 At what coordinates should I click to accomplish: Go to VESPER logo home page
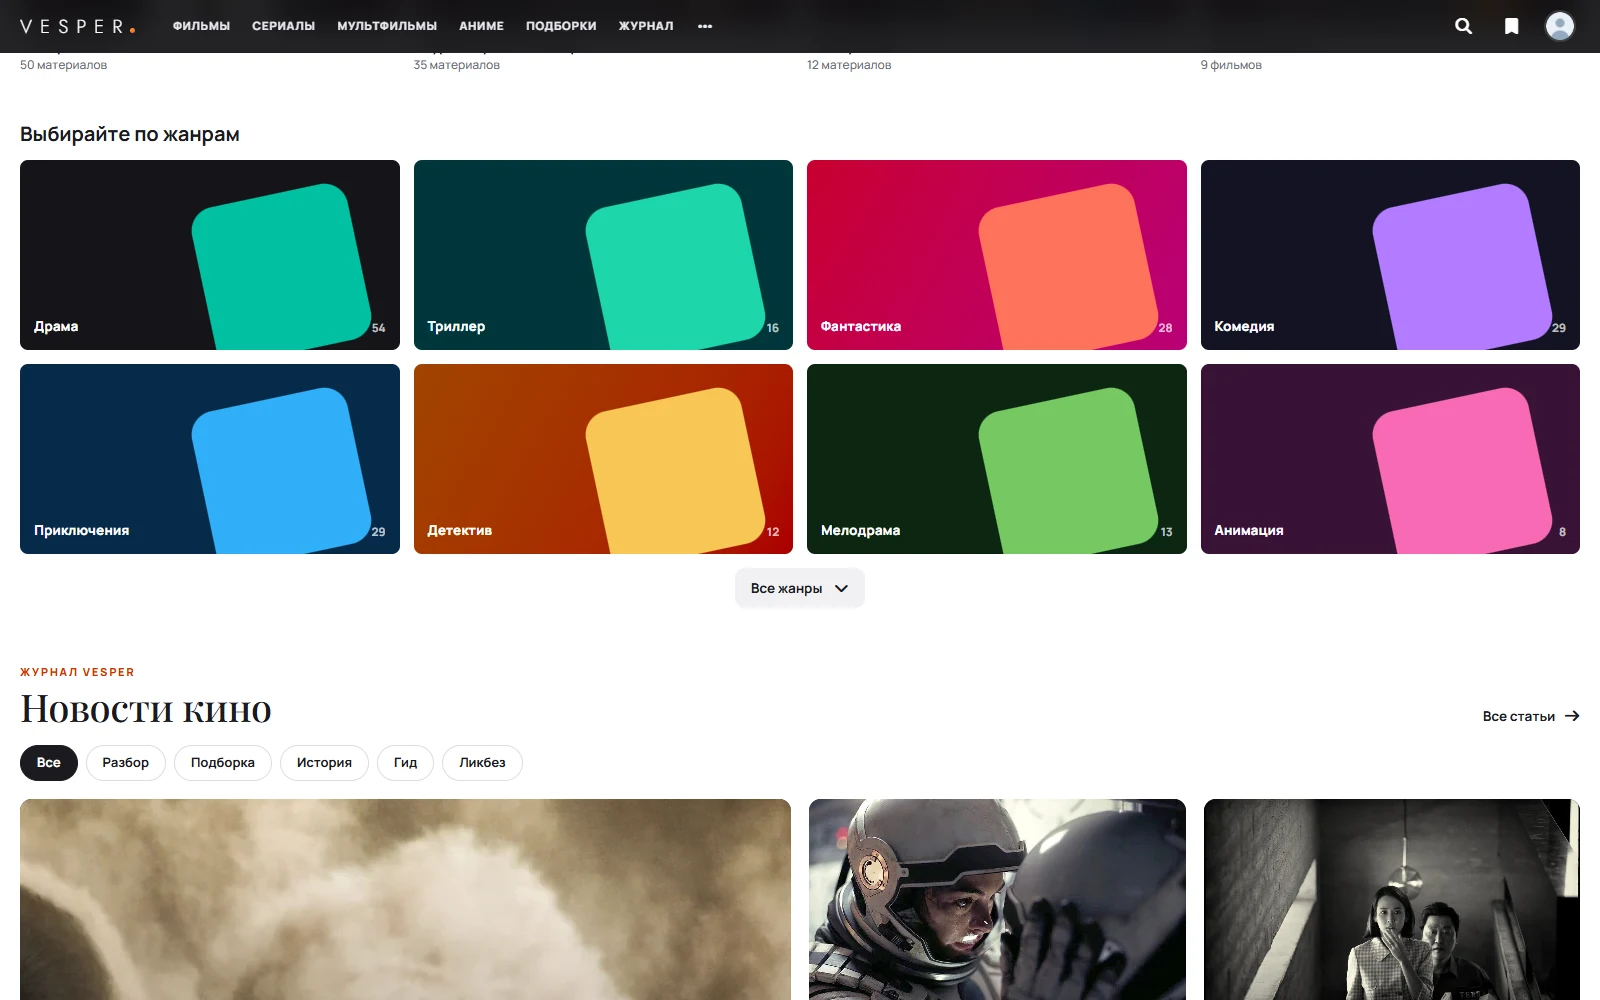[78, 26]
